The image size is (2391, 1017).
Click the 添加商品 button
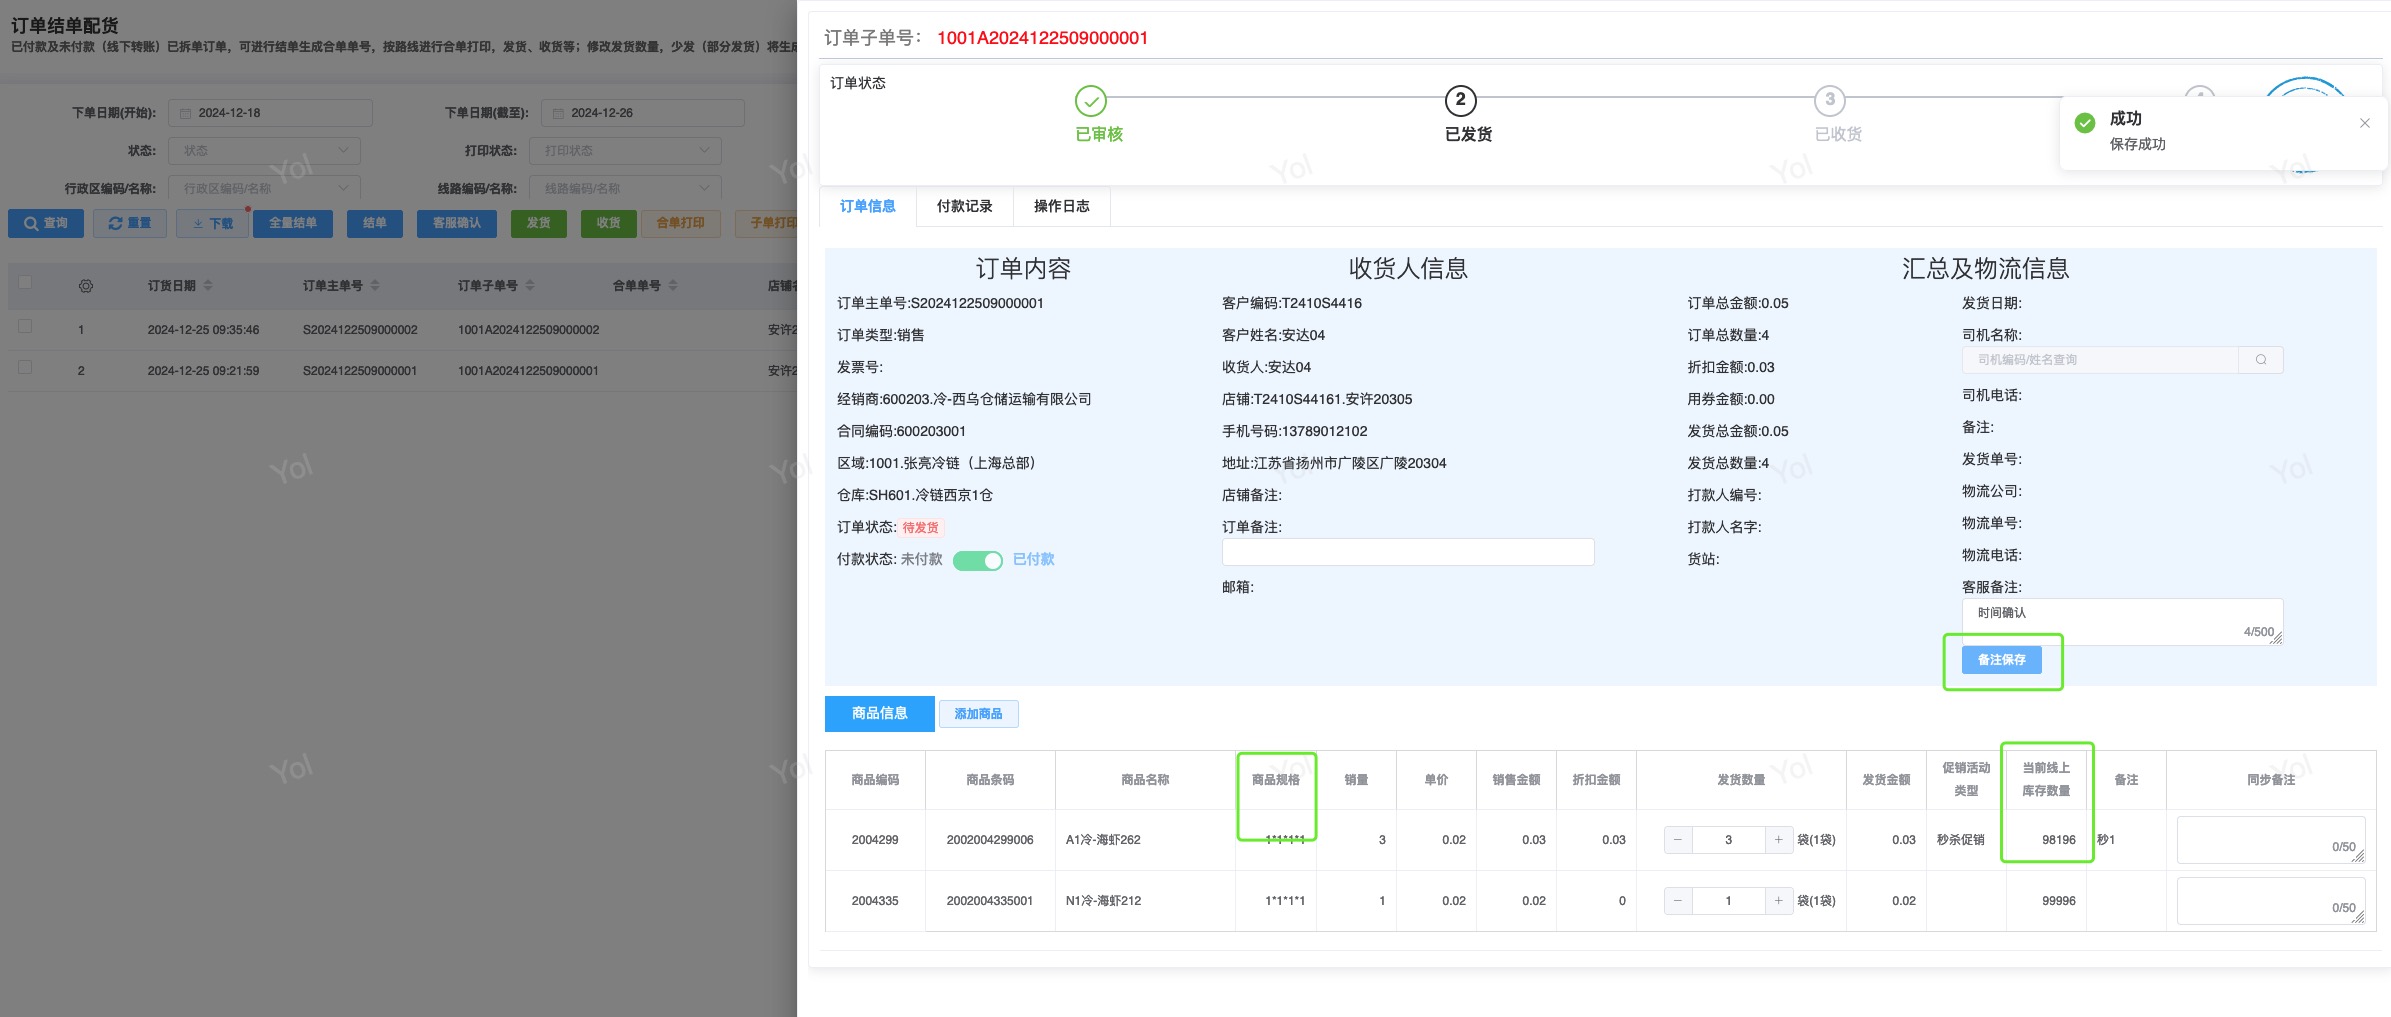977,714
